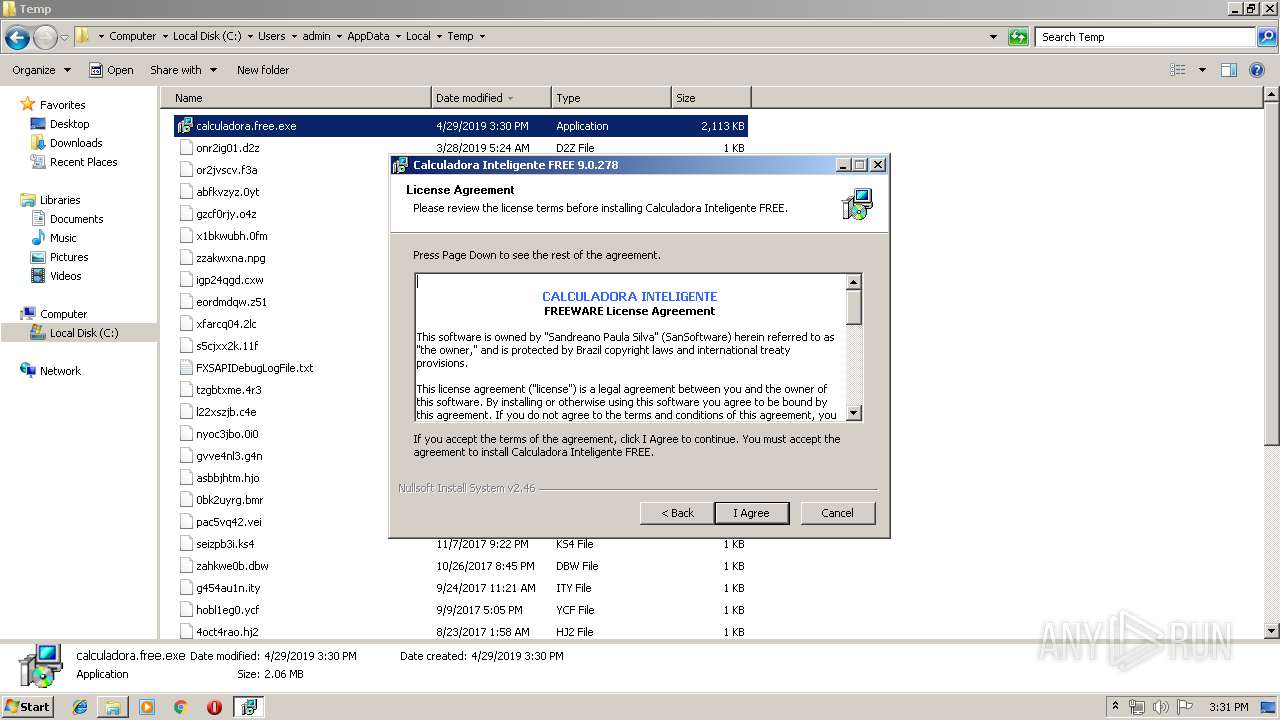1280x720 pixels.
Task: Open the Share with dropdown
Action: coord(183,70)
